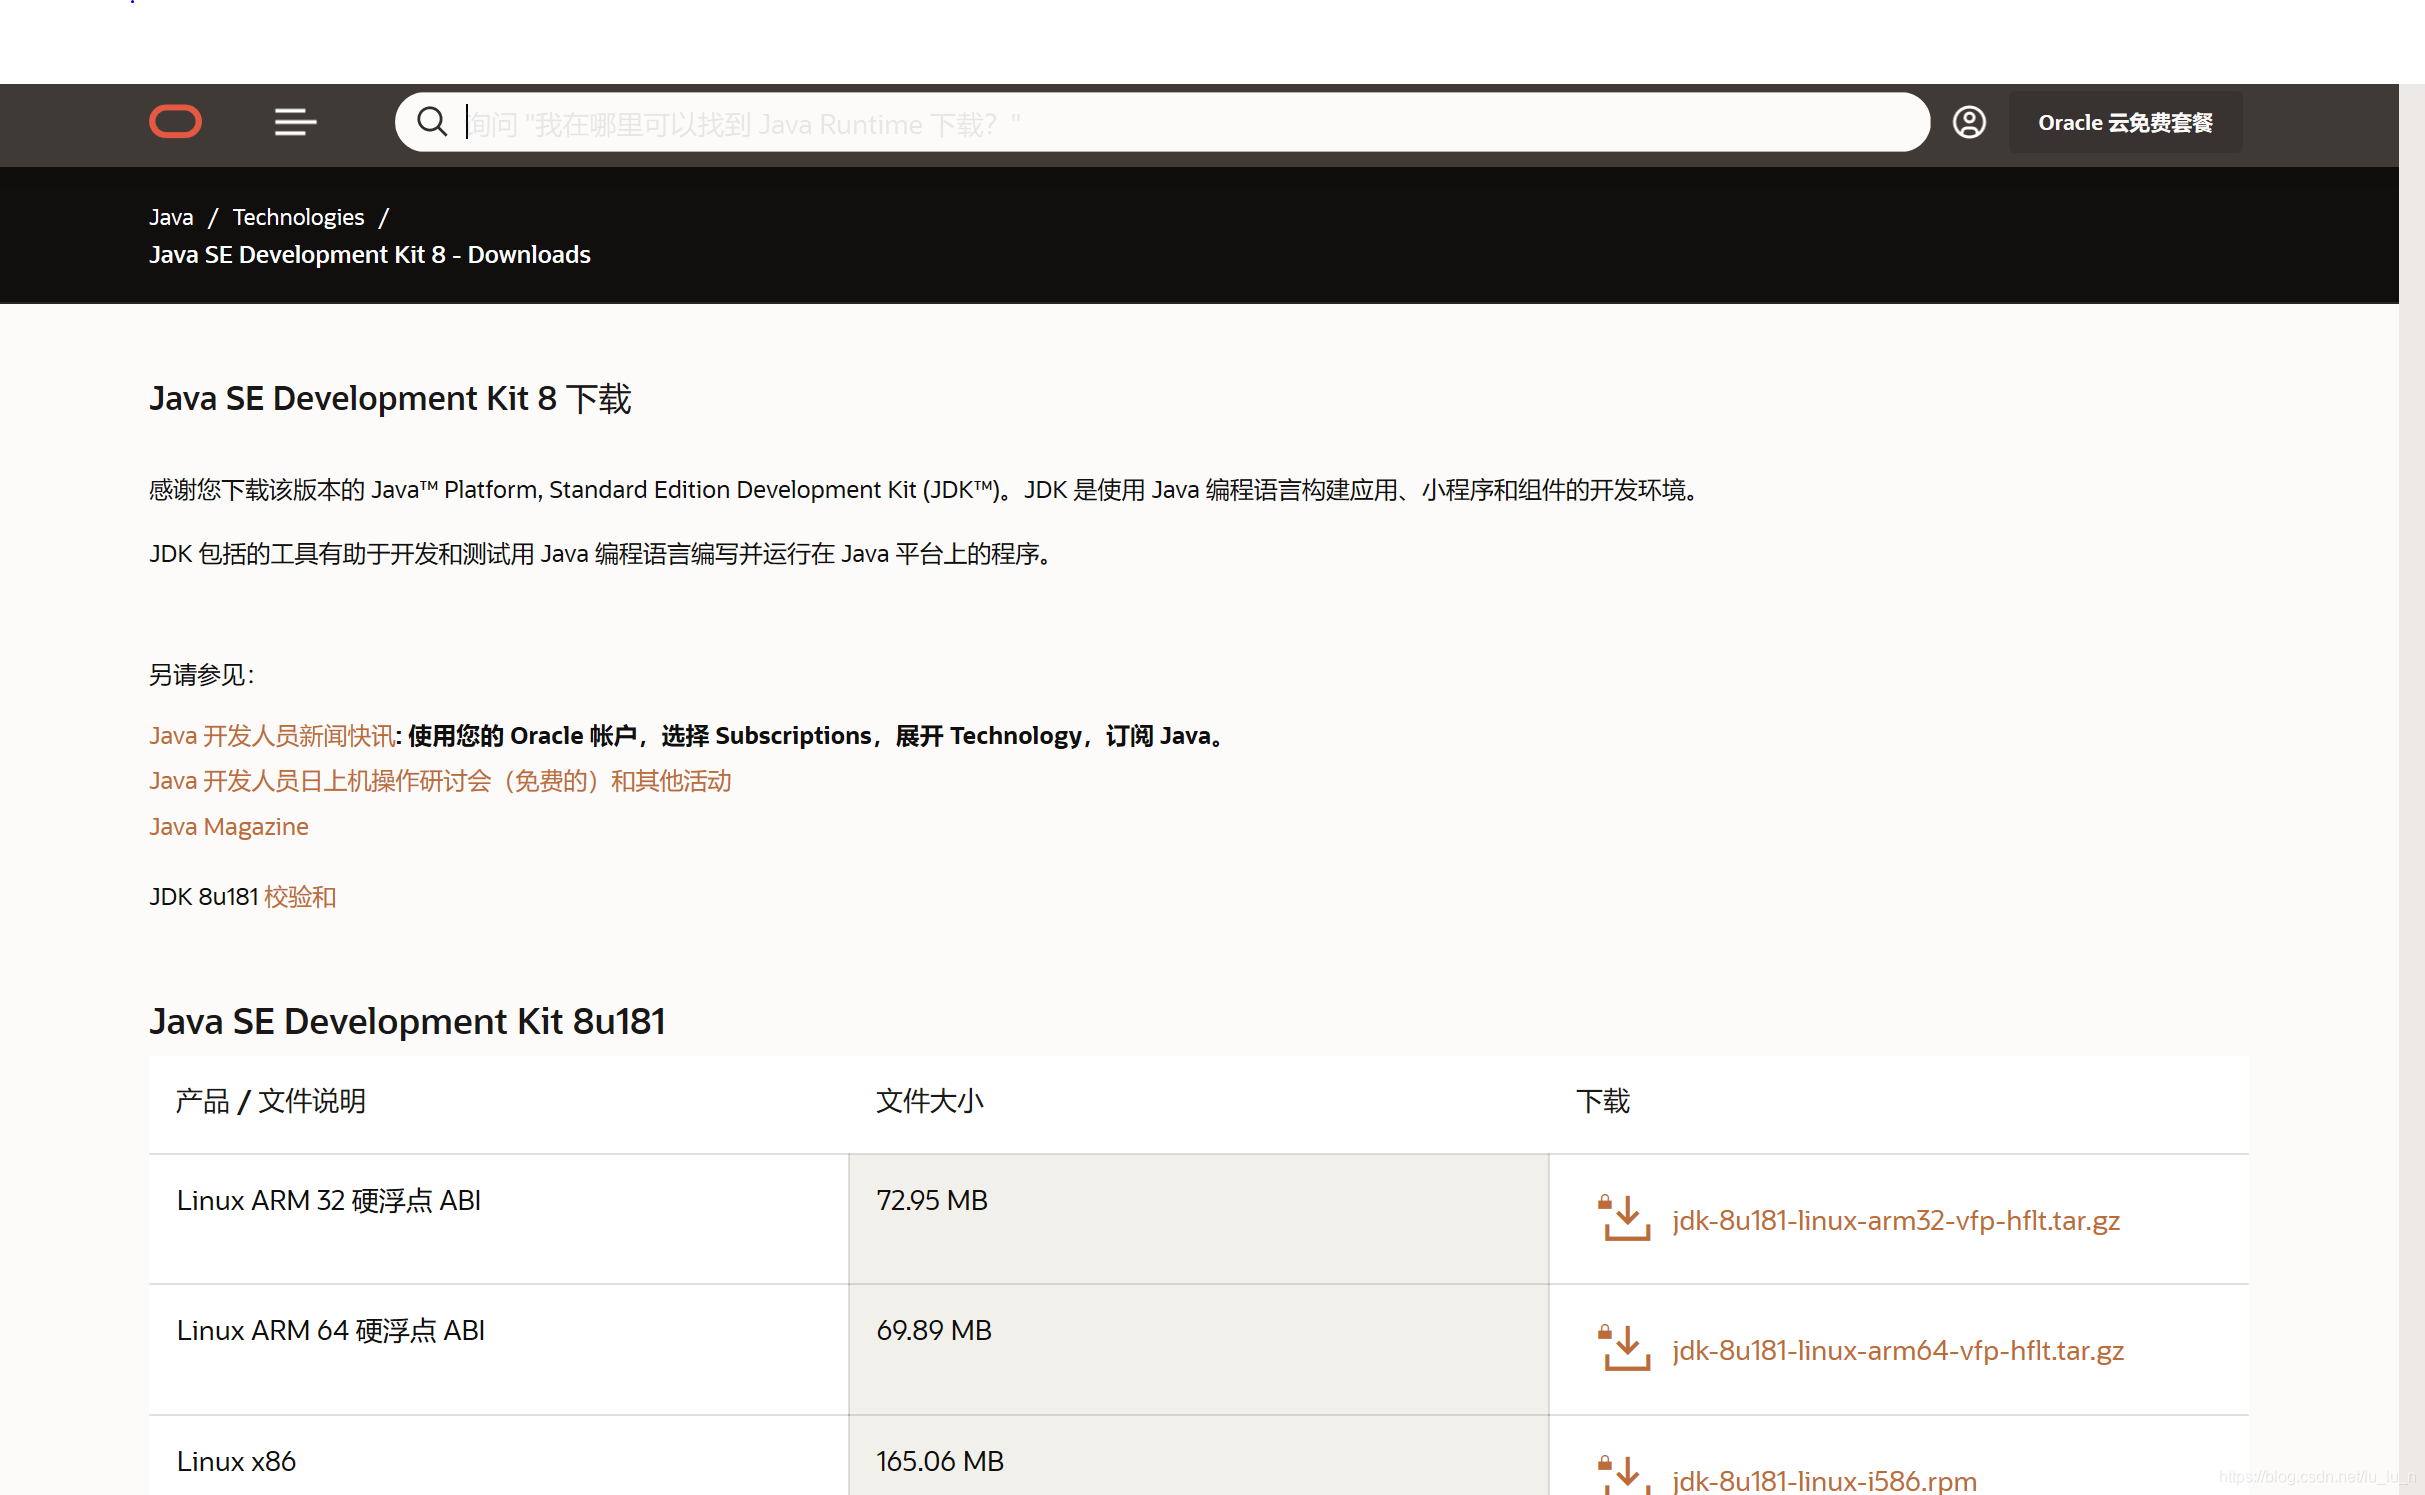Click the search magnifier icon
The image size is (2425, 1495).
(x=432, y=122)
